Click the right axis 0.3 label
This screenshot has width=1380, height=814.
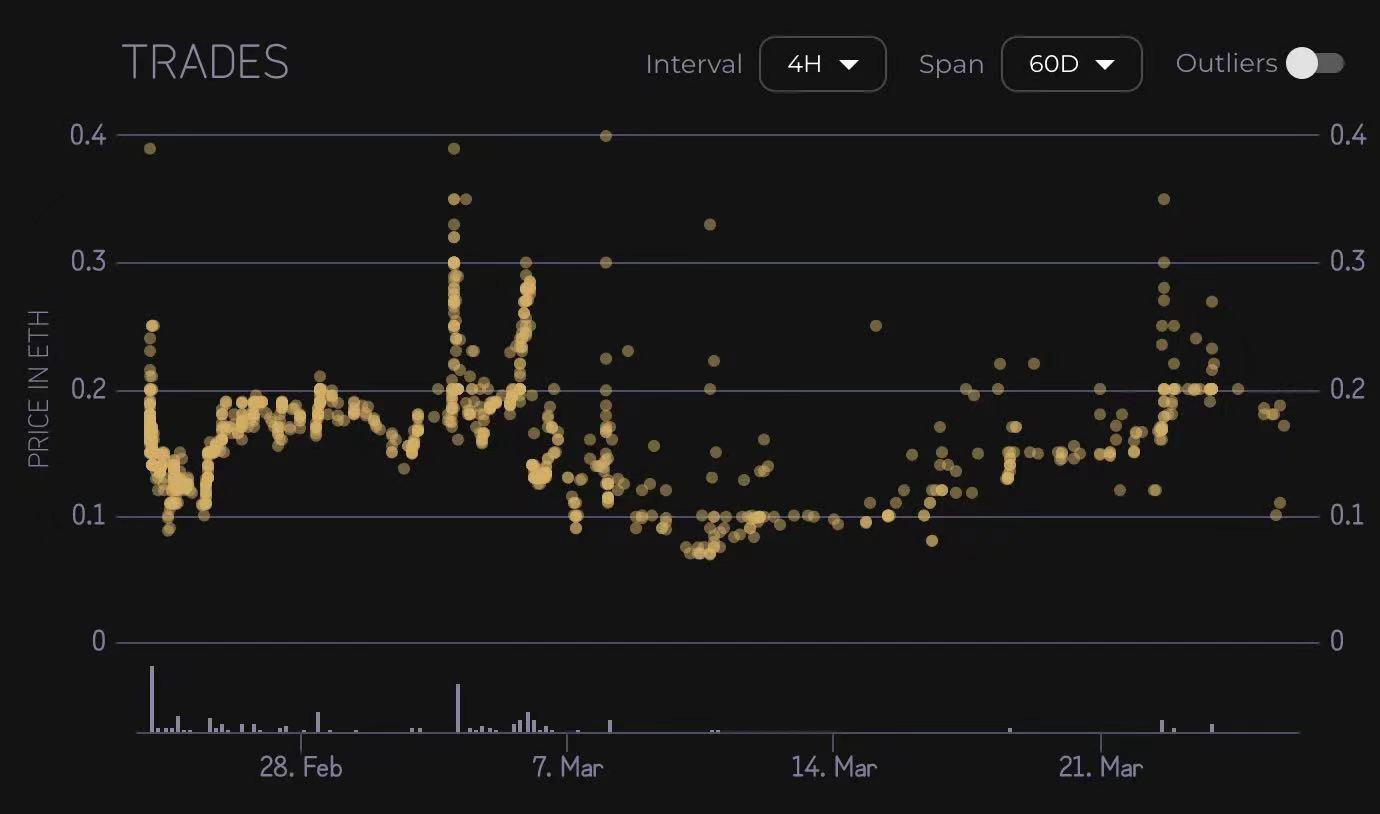[x=1348, y=262]
